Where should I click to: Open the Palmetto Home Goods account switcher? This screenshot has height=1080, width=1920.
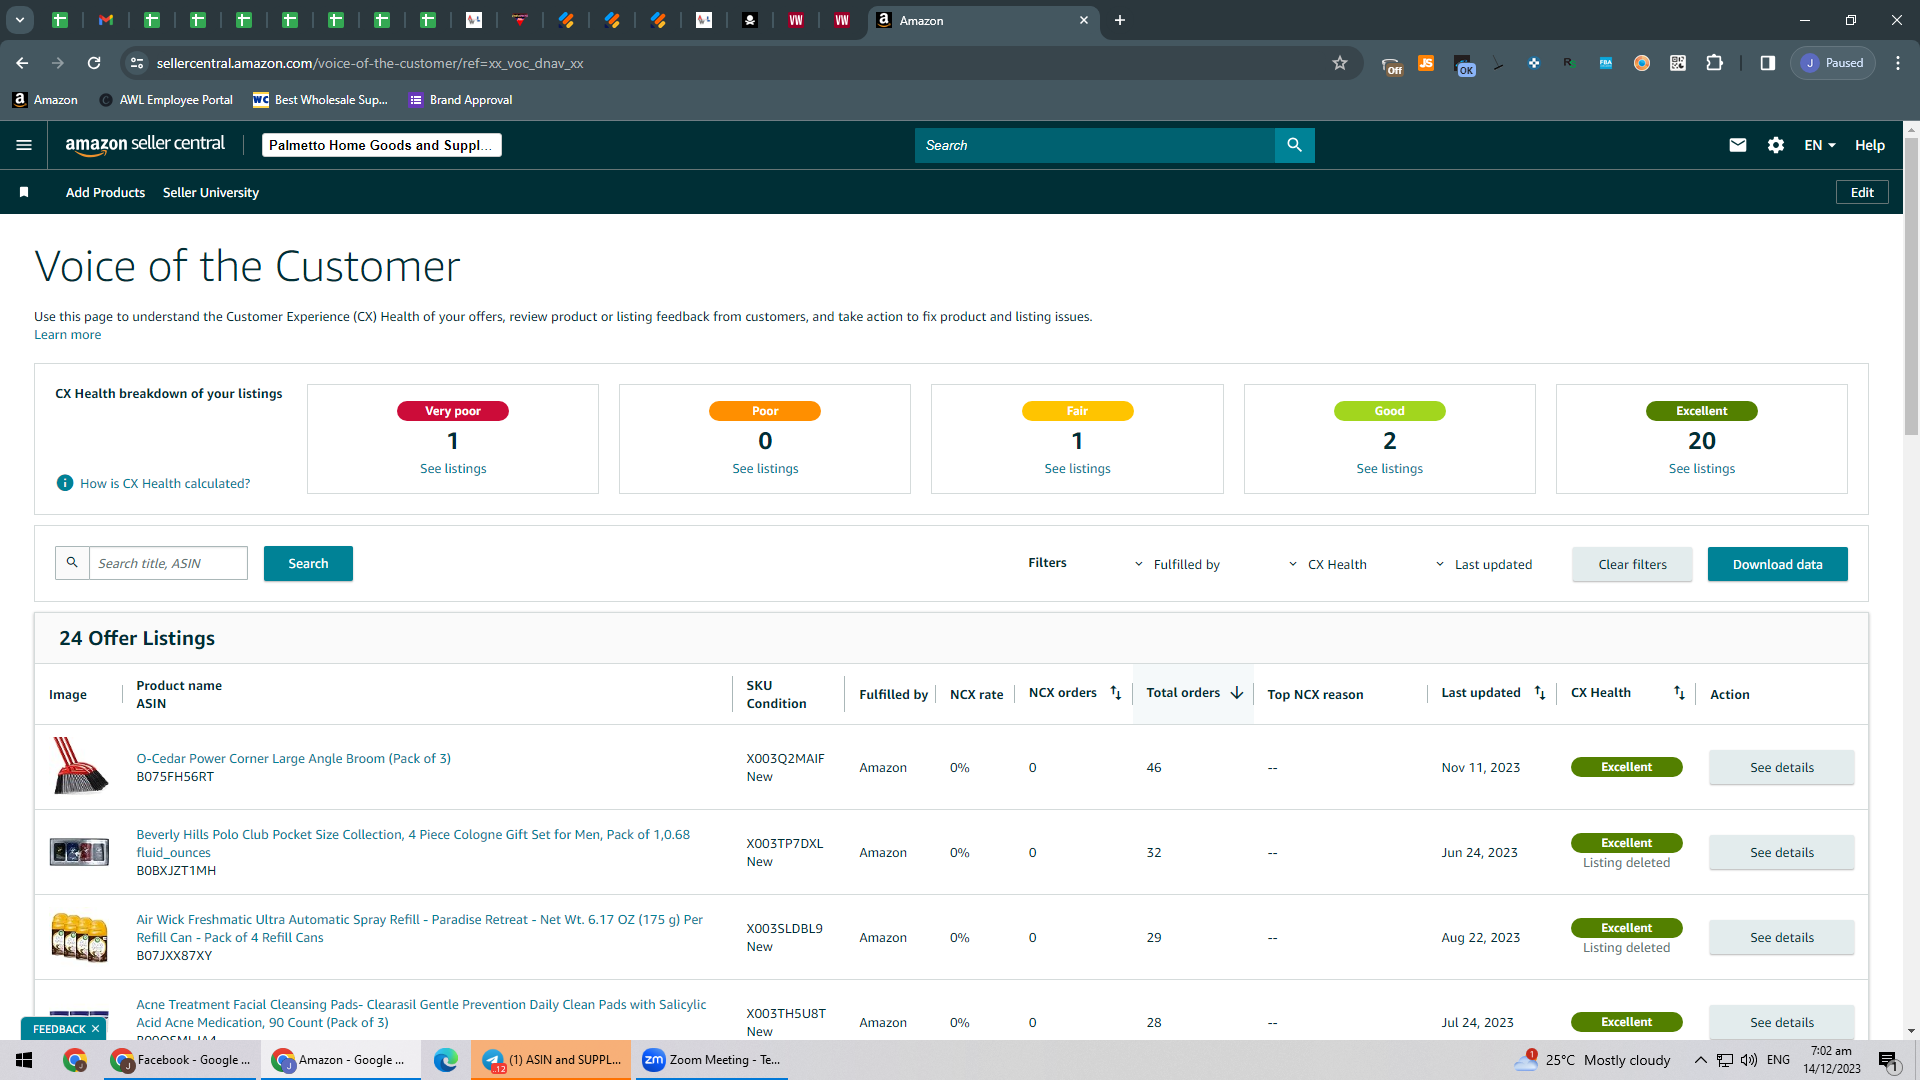click(382, 145)
